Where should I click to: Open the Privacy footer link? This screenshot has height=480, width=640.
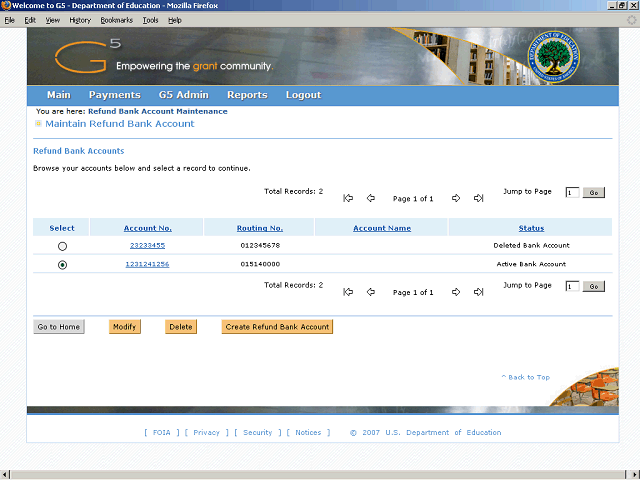[207, 433]
